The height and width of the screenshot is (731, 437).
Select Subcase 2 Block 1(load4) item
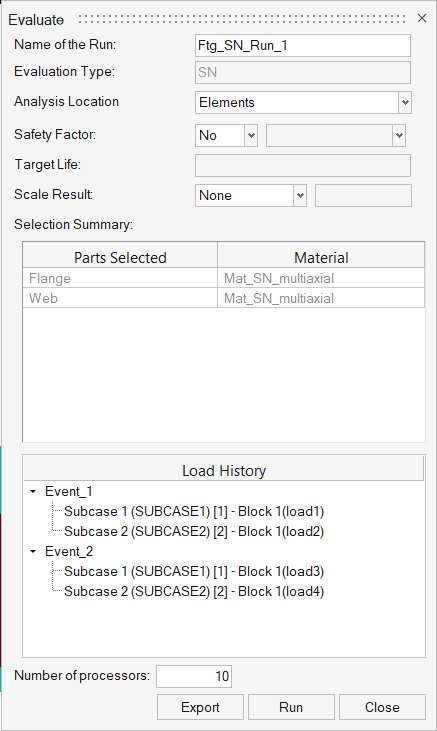tap(194, 592)
